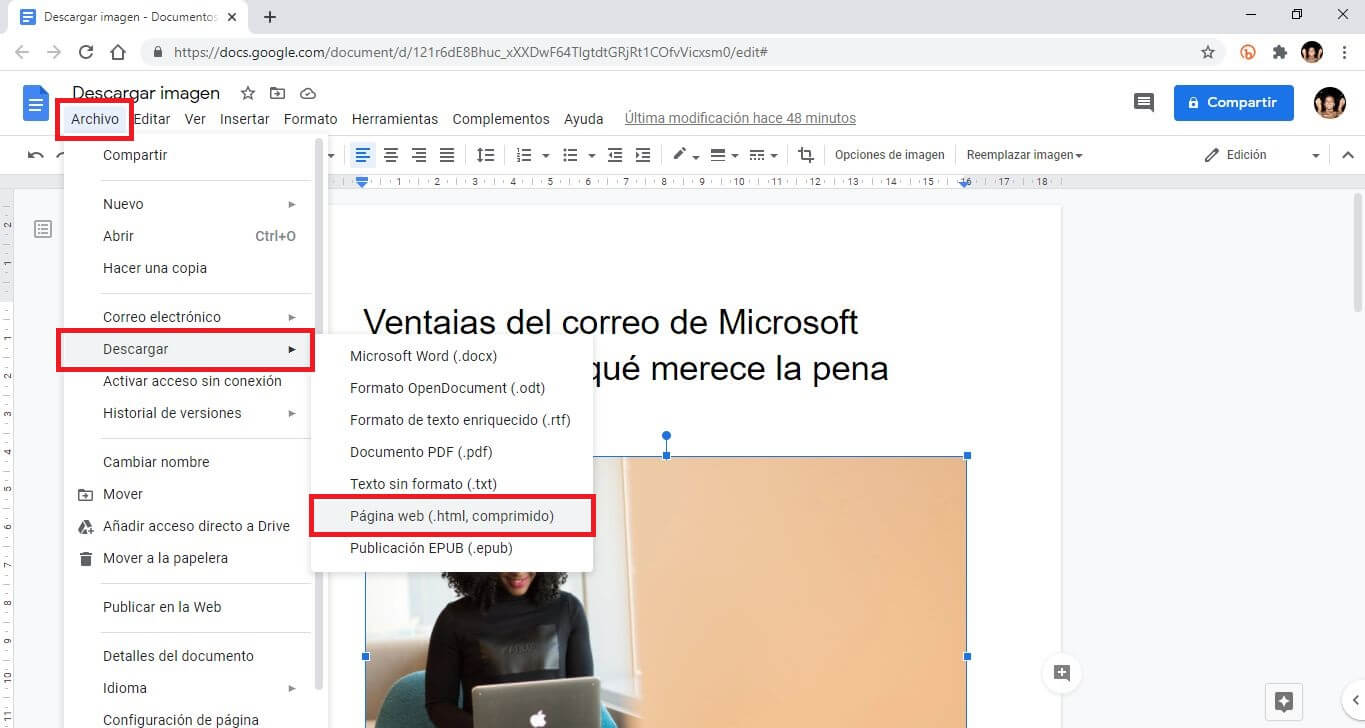Screen dimensions: 1365x728
Task: Click the undo arrow in toolbar
Action: pos(36,155)
